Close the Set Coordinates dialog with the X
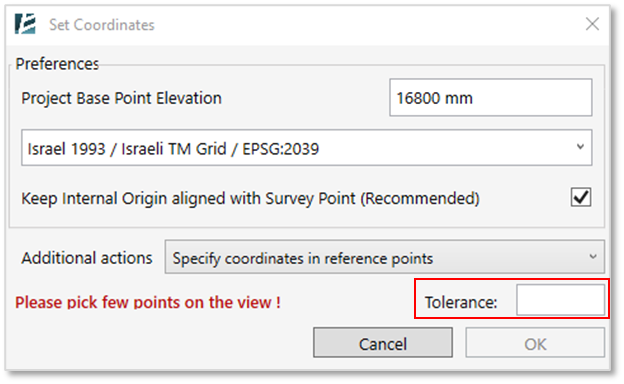The height and width of the screenshot is (384, 624). point(592,24)
